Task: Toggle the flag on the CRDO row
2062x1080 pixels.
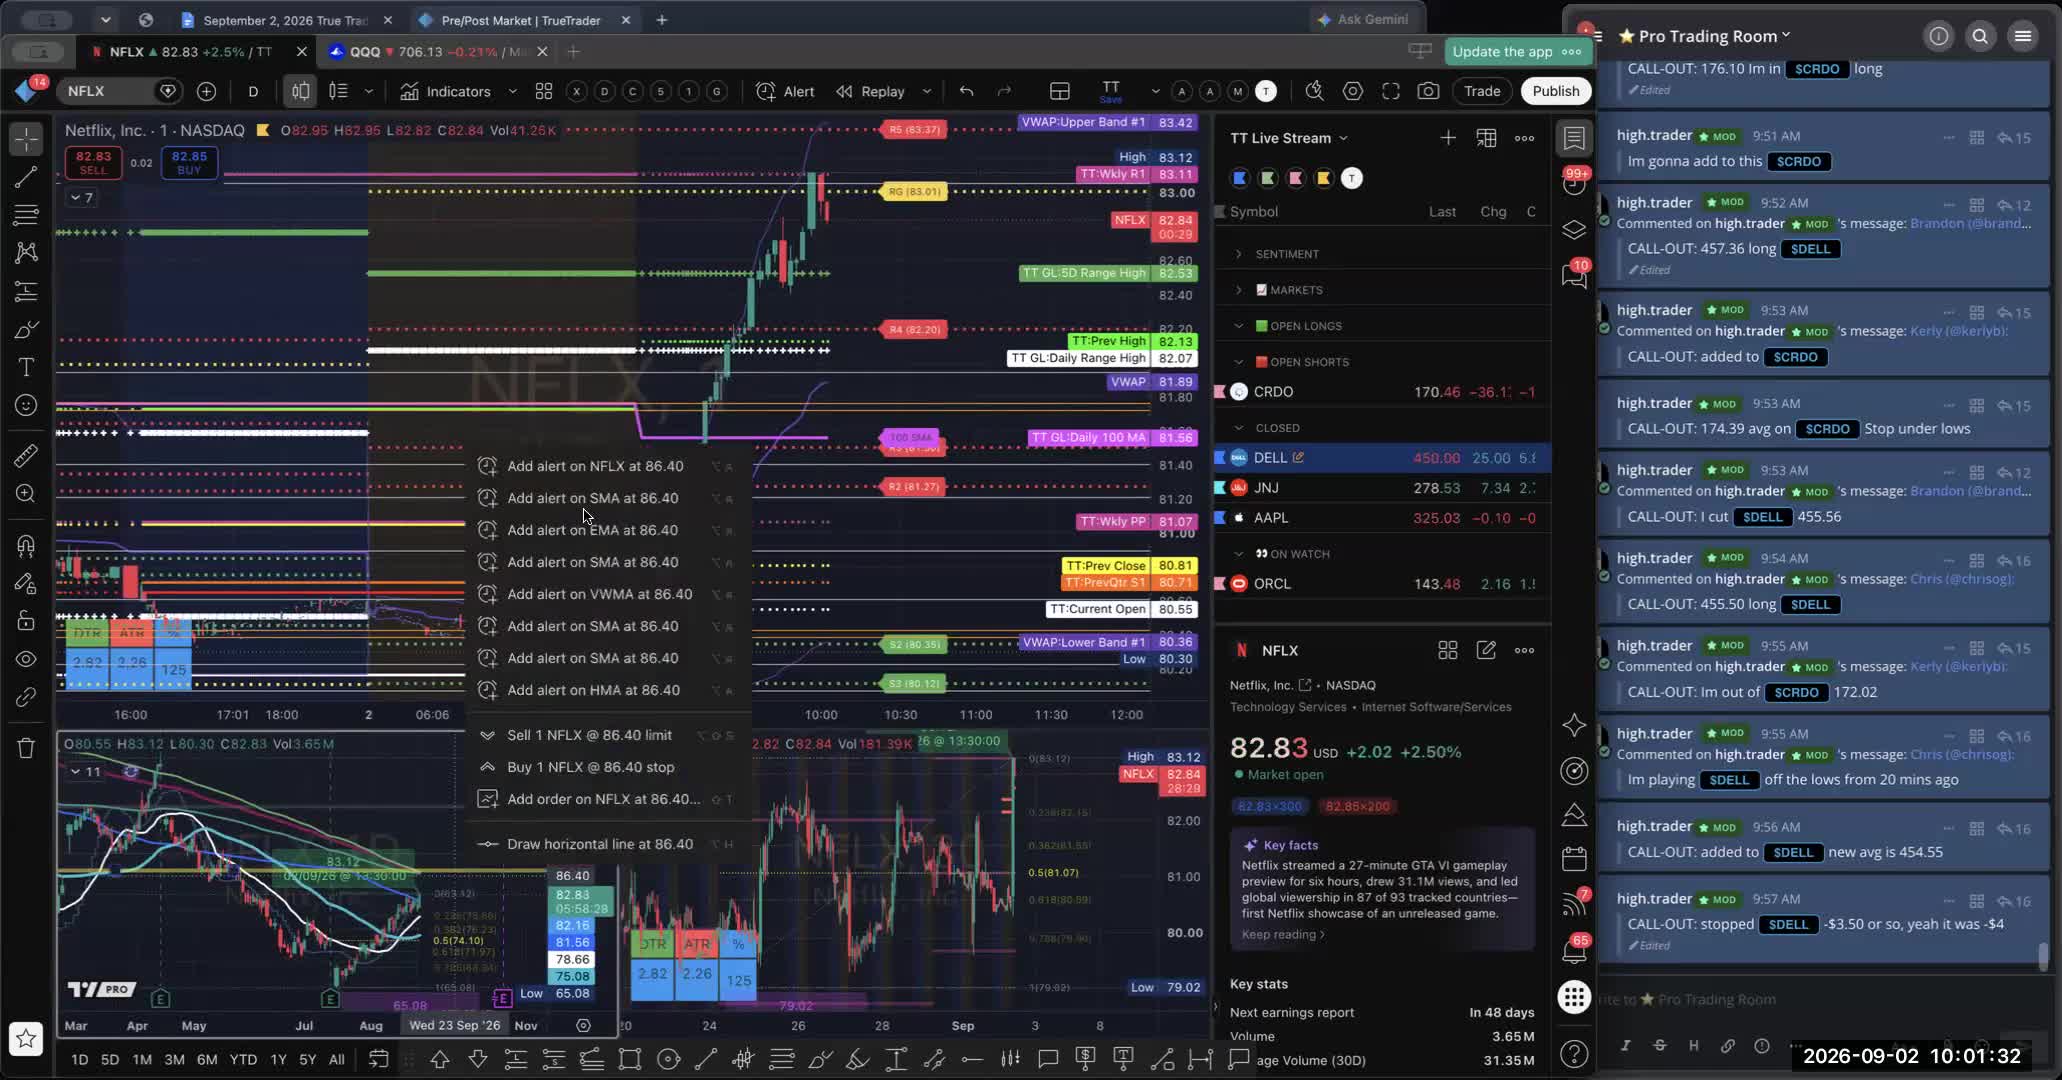Action: 1220,392
